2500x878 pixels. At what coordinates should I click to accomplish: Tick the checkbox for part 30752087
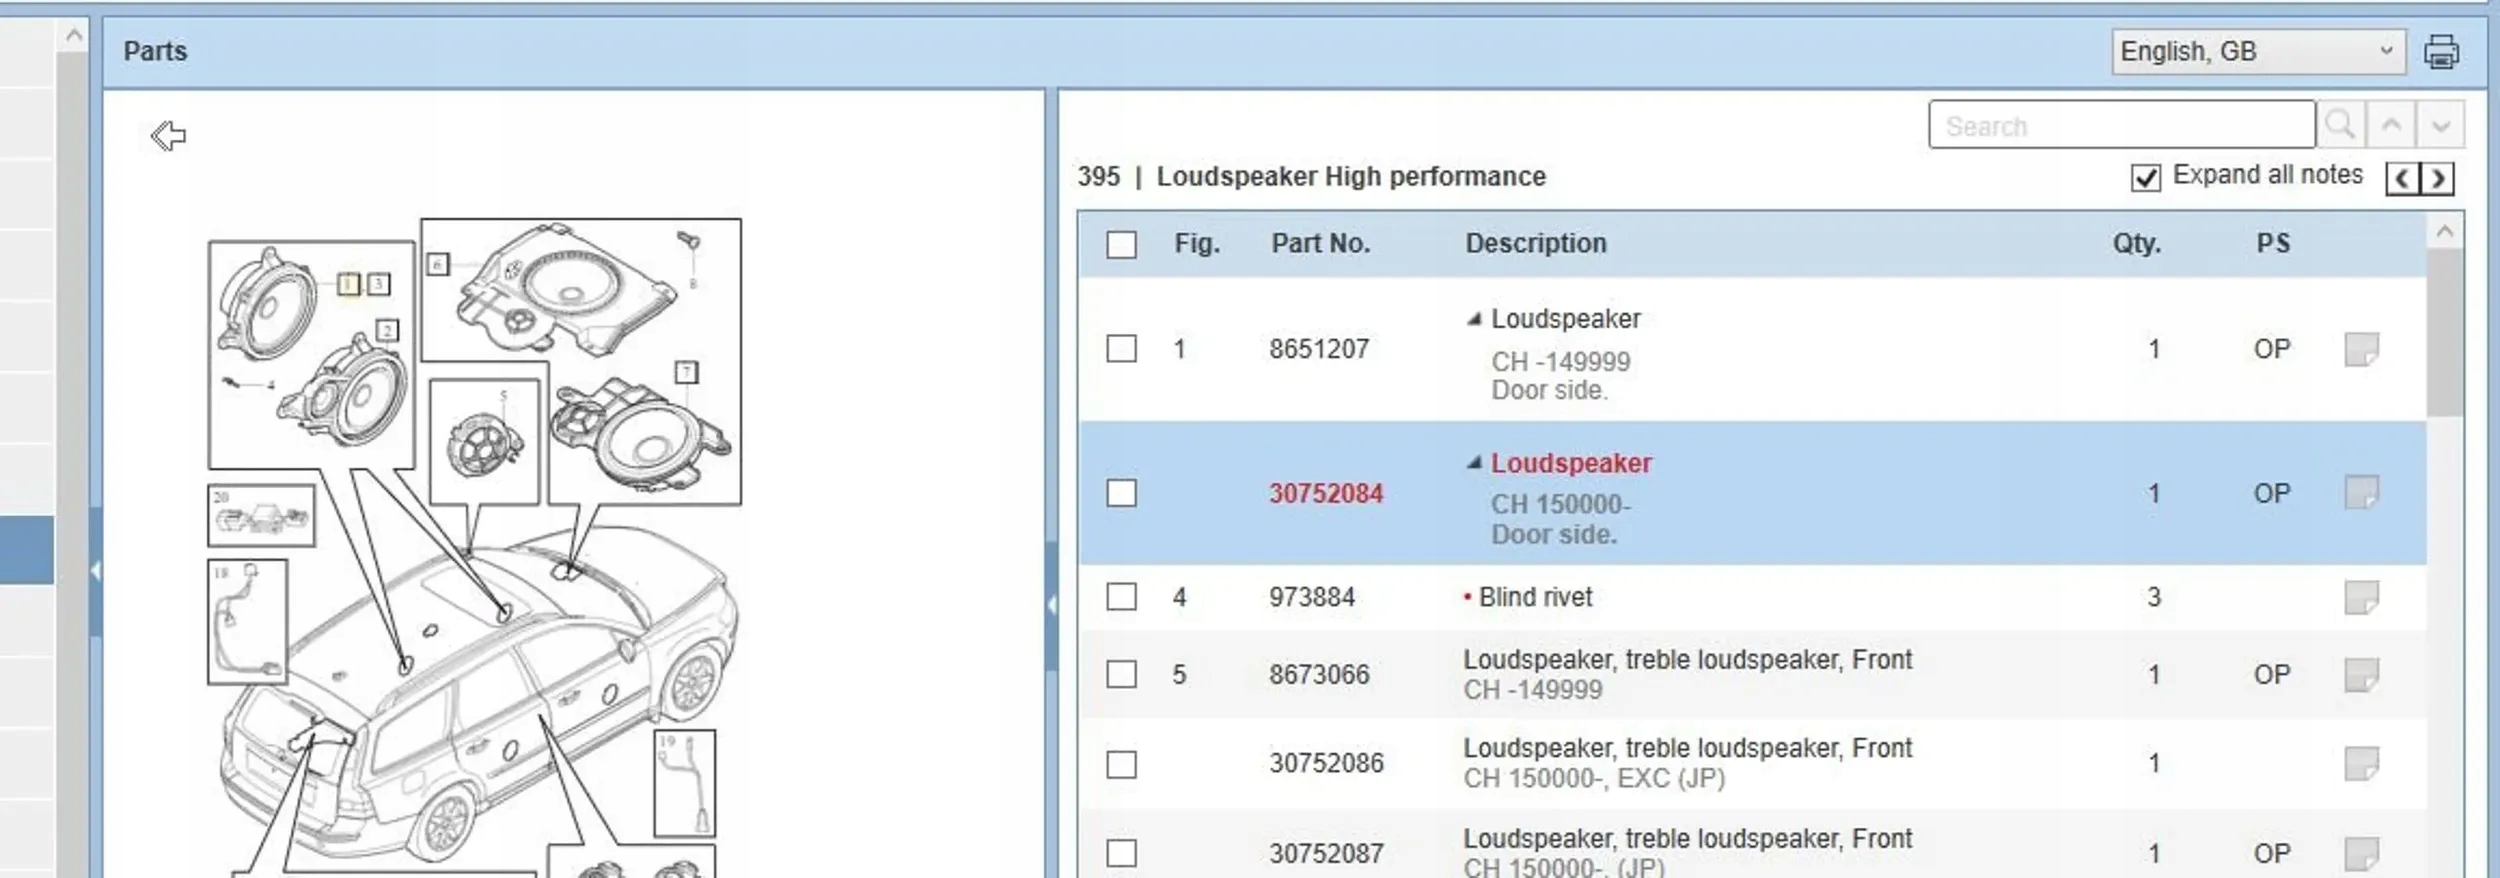(x=1122, y=853)
